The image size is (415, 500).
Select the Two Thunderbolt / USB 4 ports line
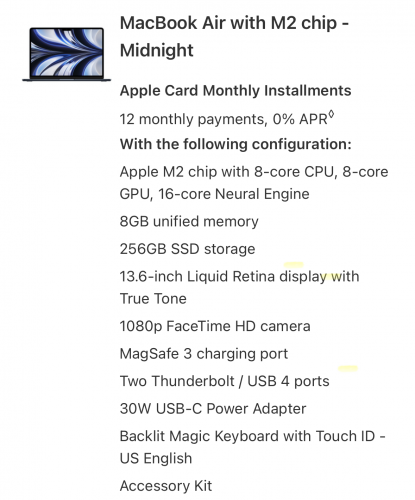224,381
